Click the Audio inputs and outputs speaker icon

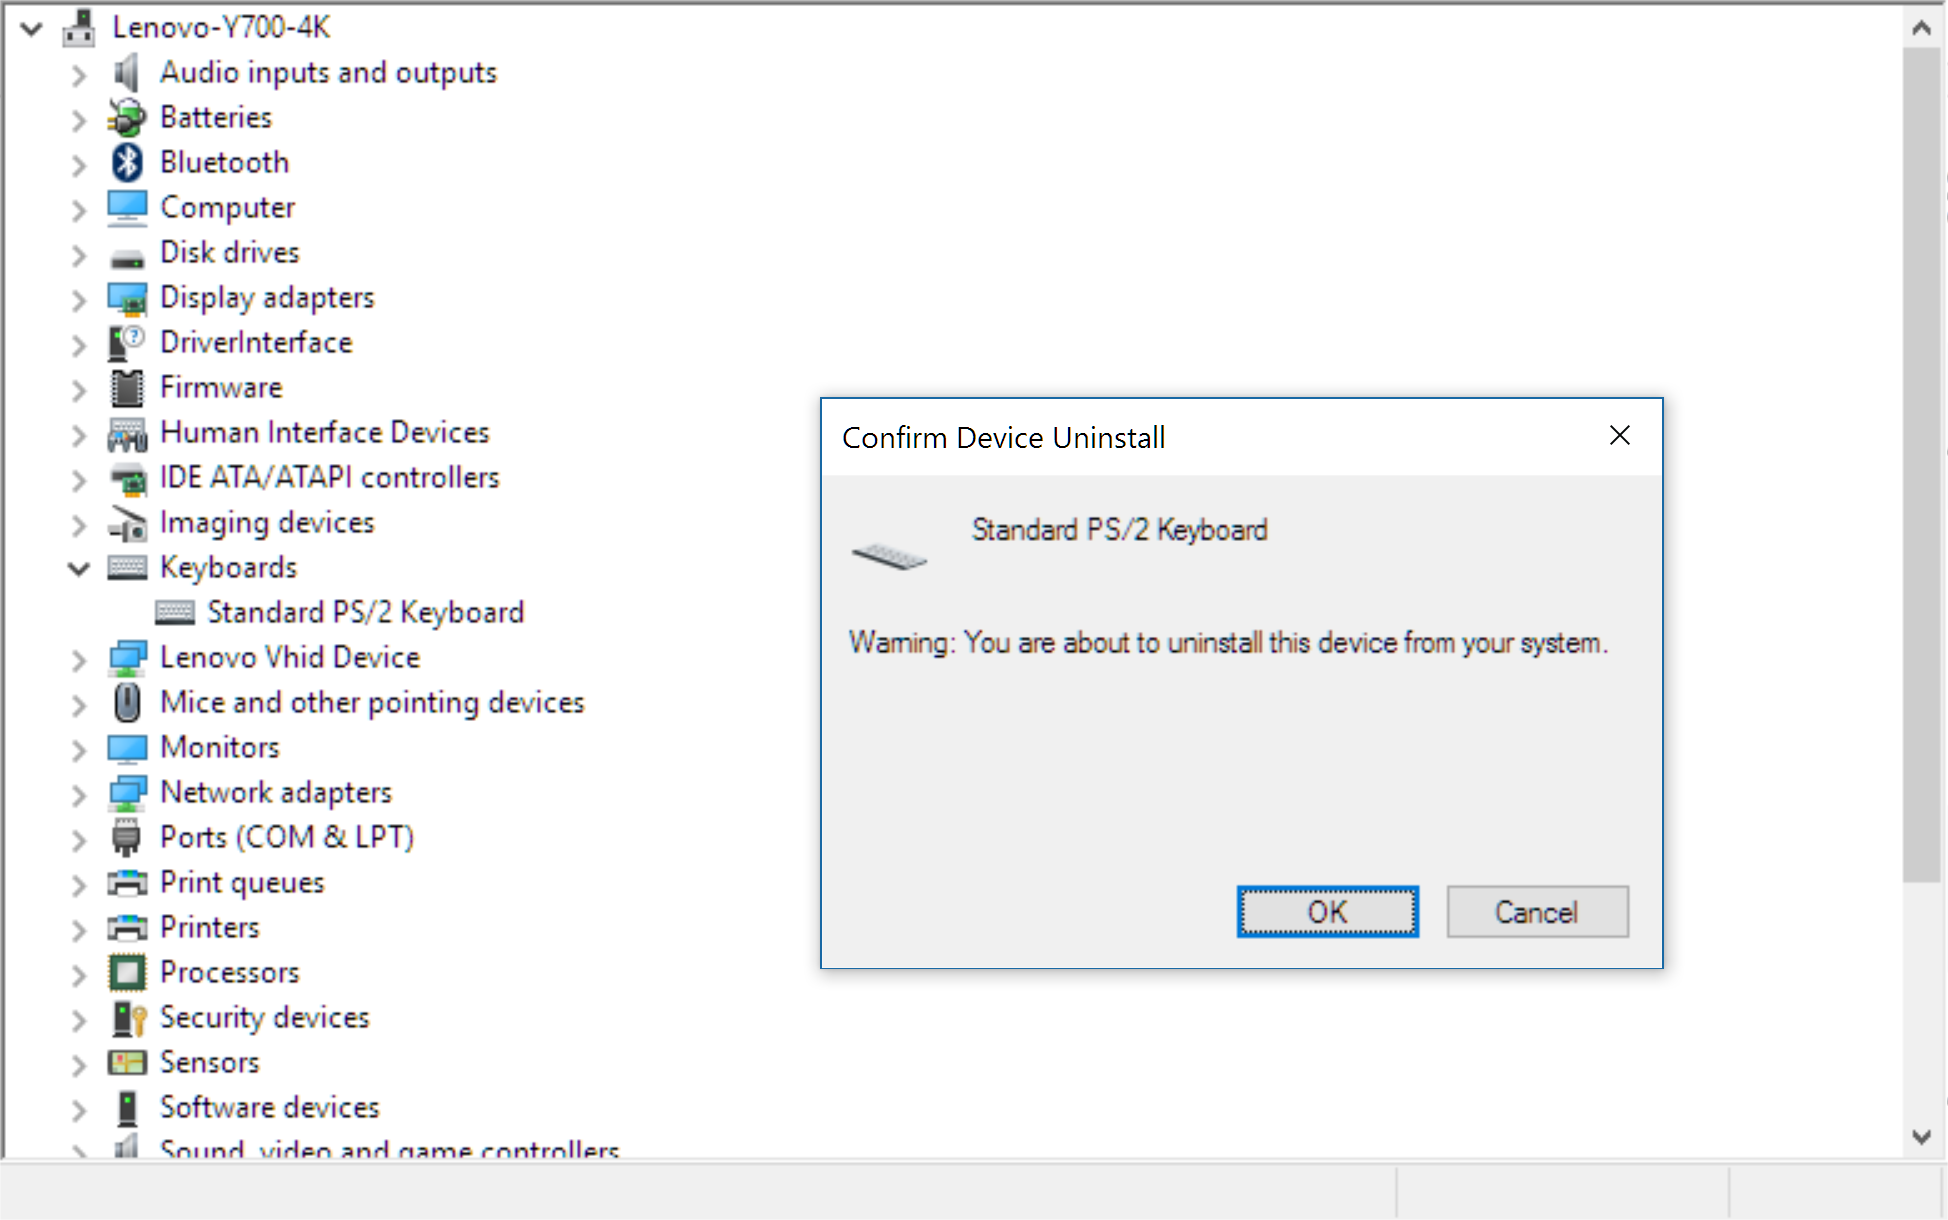127,73
